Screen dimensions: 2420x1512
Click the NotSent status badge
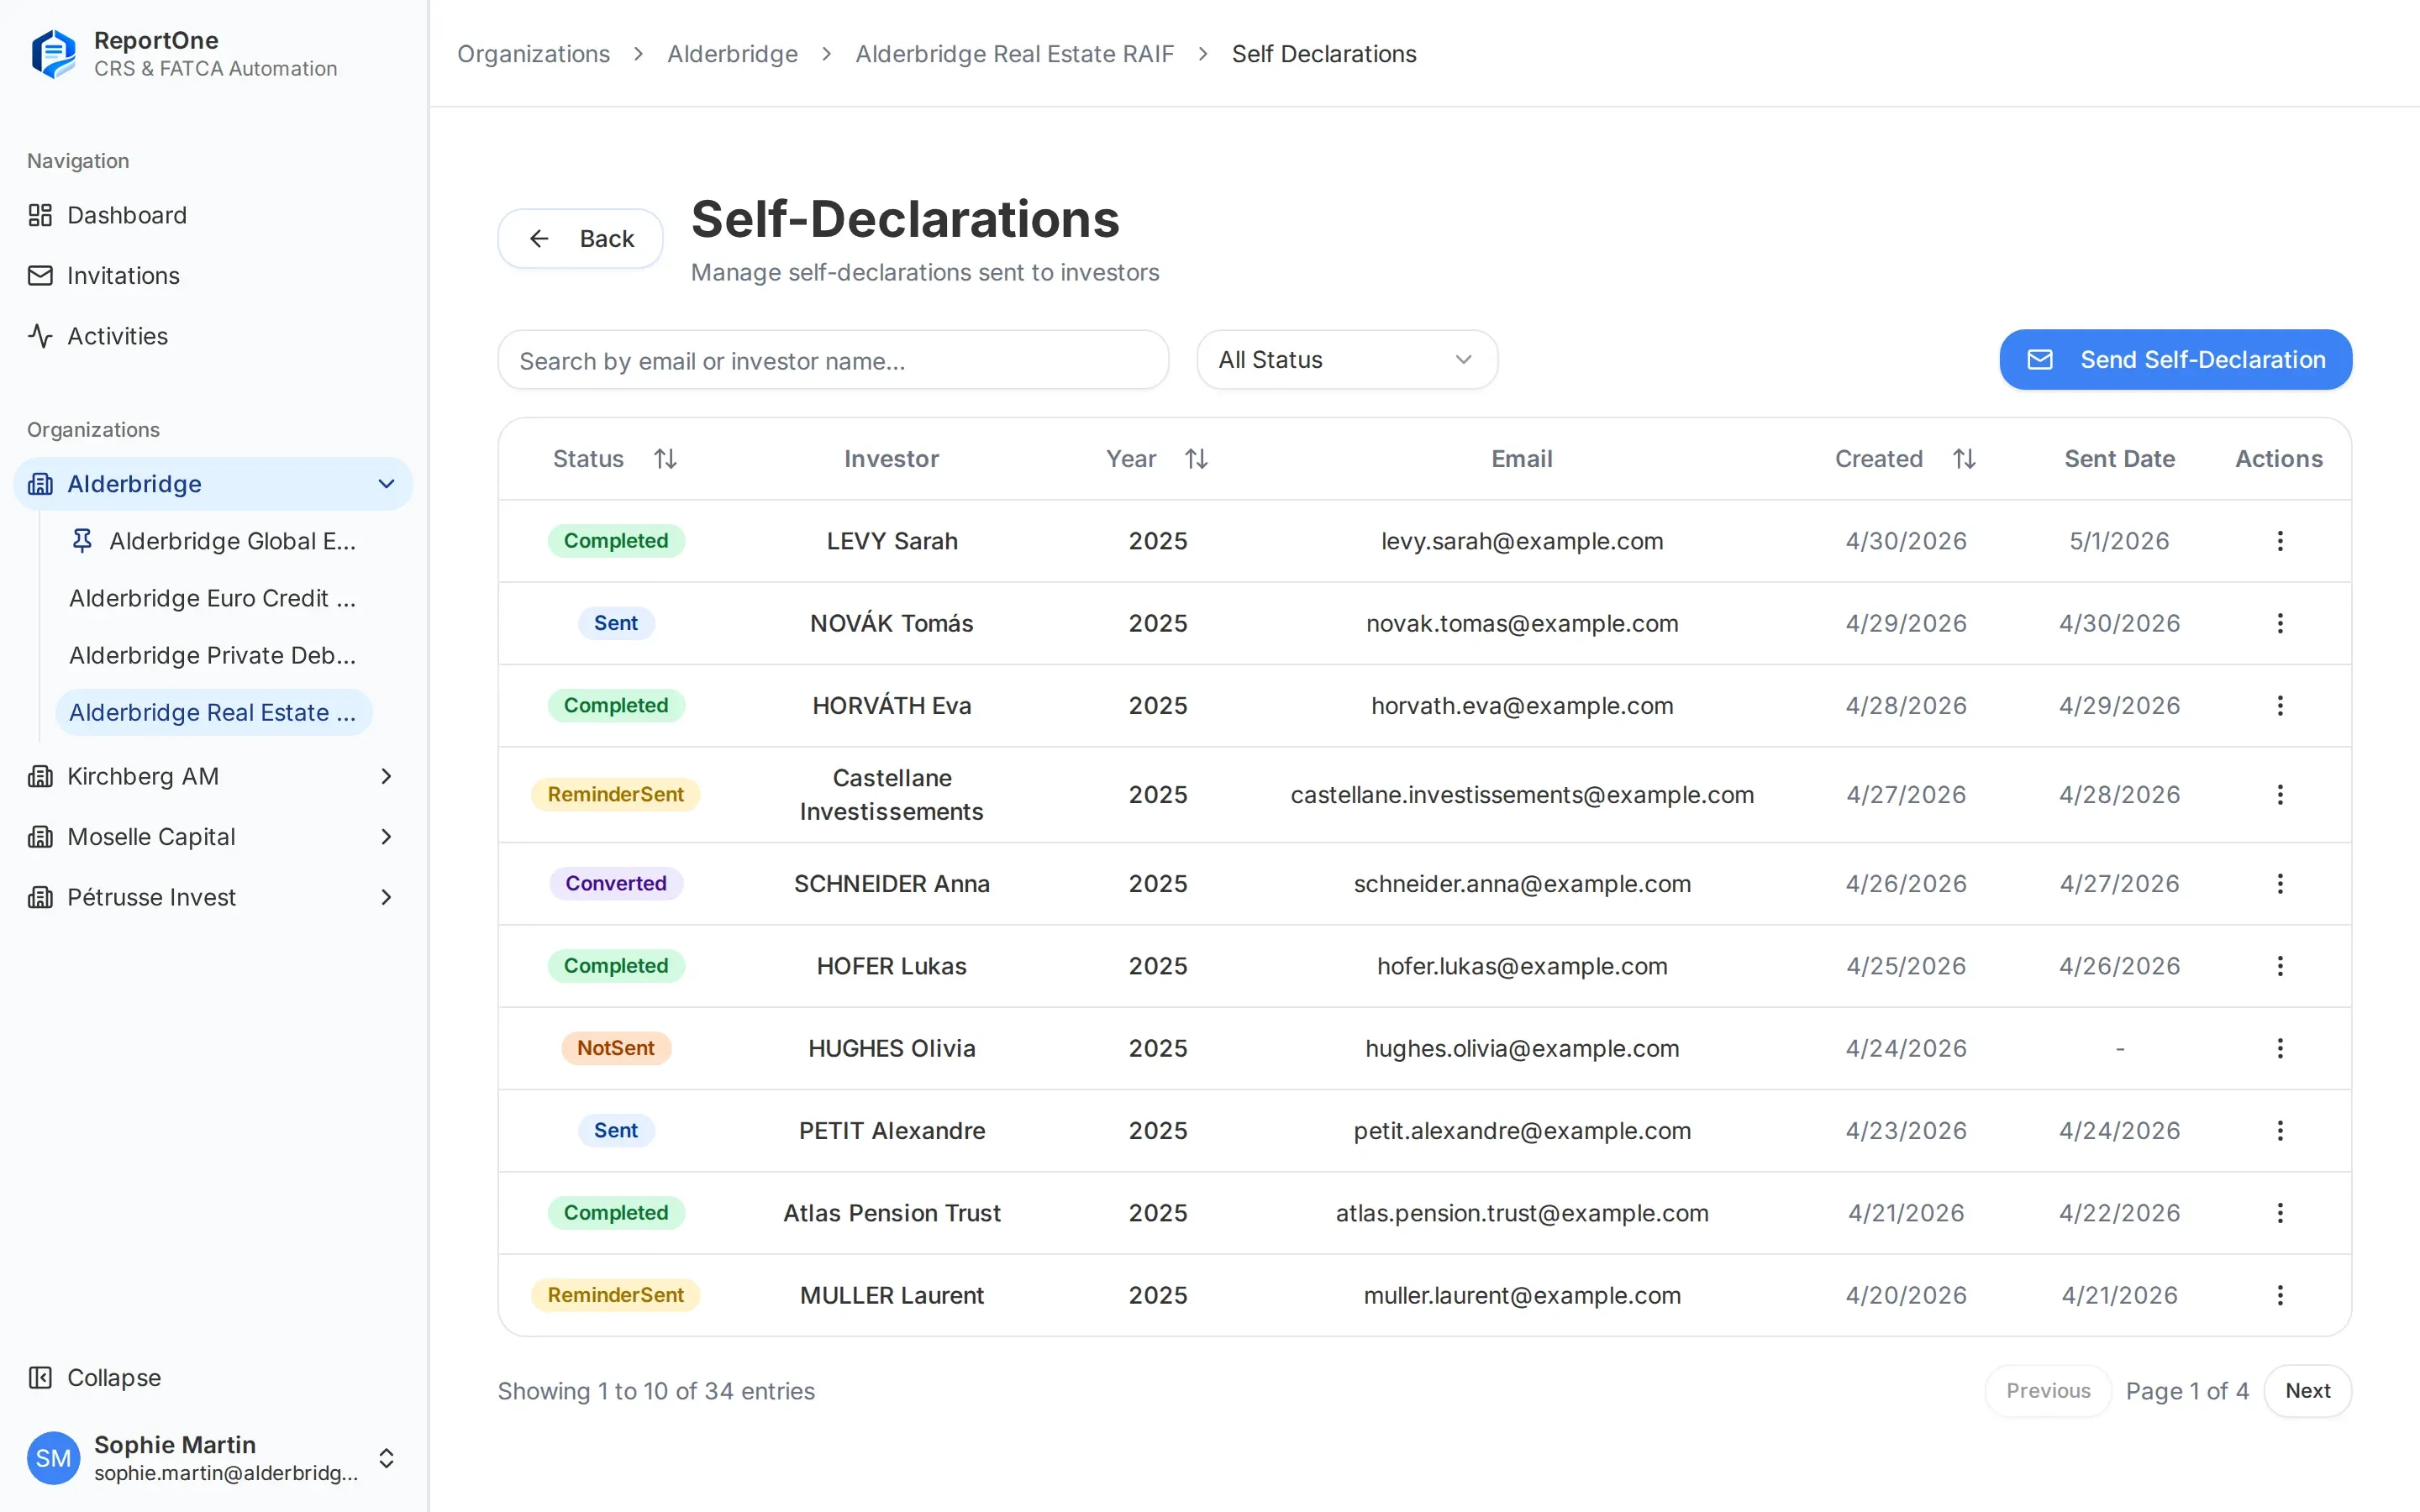click(x=615, y=1048)
